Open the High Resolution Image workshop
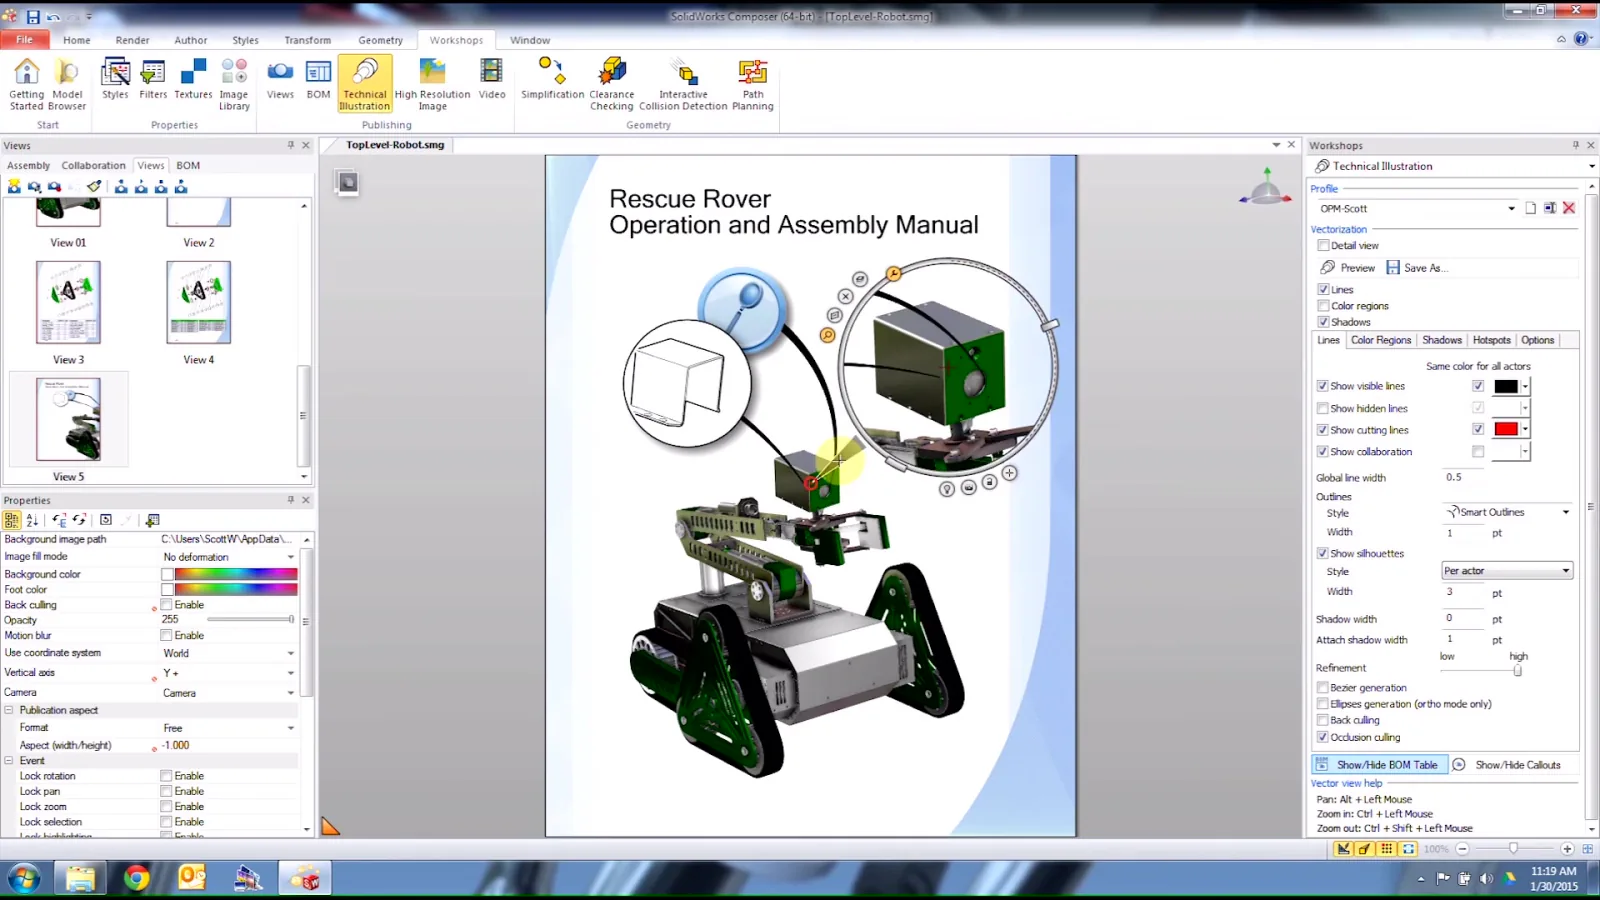 [x=432, y=84]
